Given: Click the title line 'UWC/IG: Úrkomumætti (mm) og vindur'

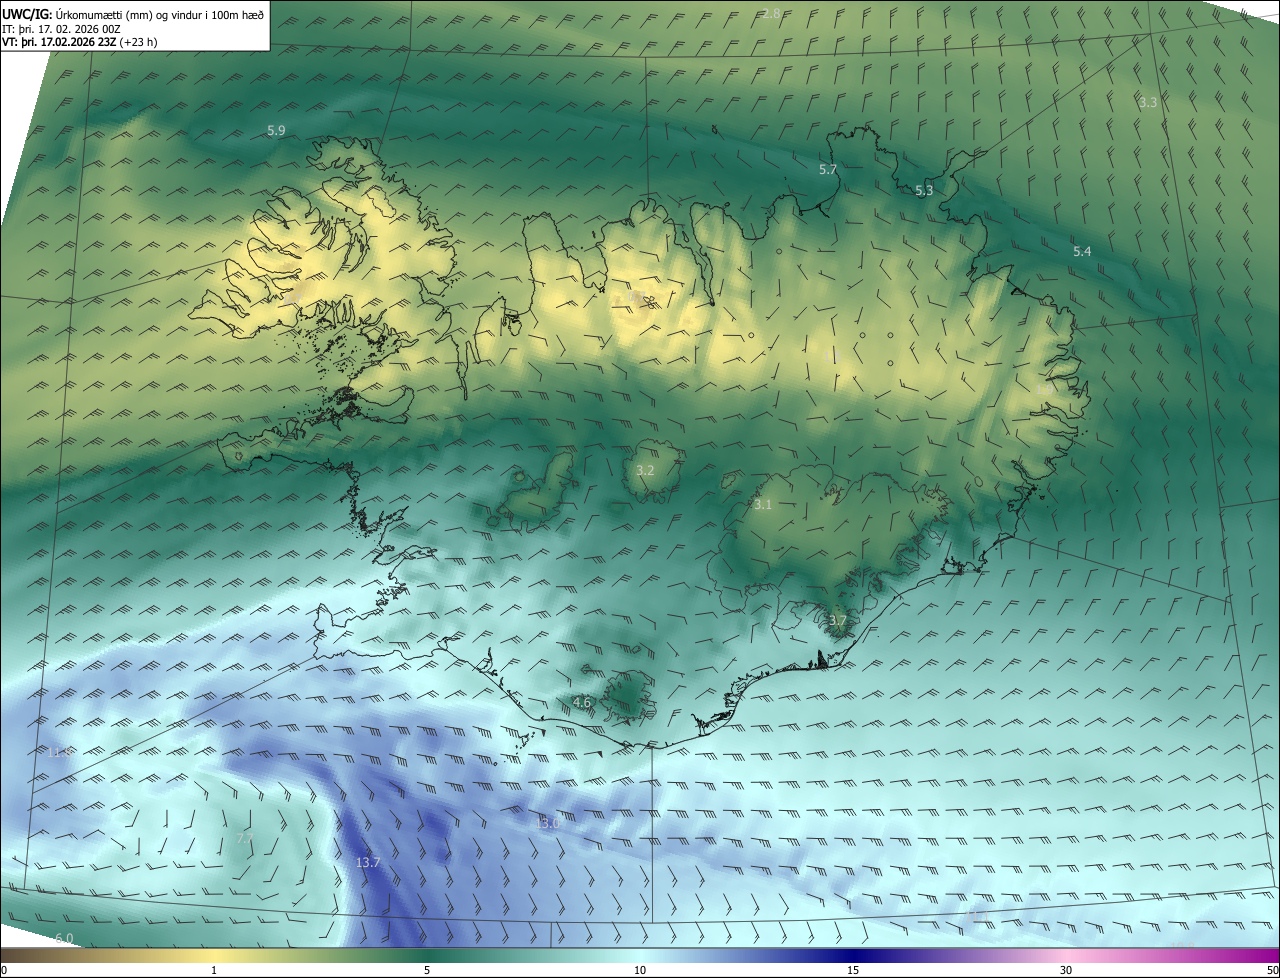Looking at the screenshot, I should (x=133, y=14).
